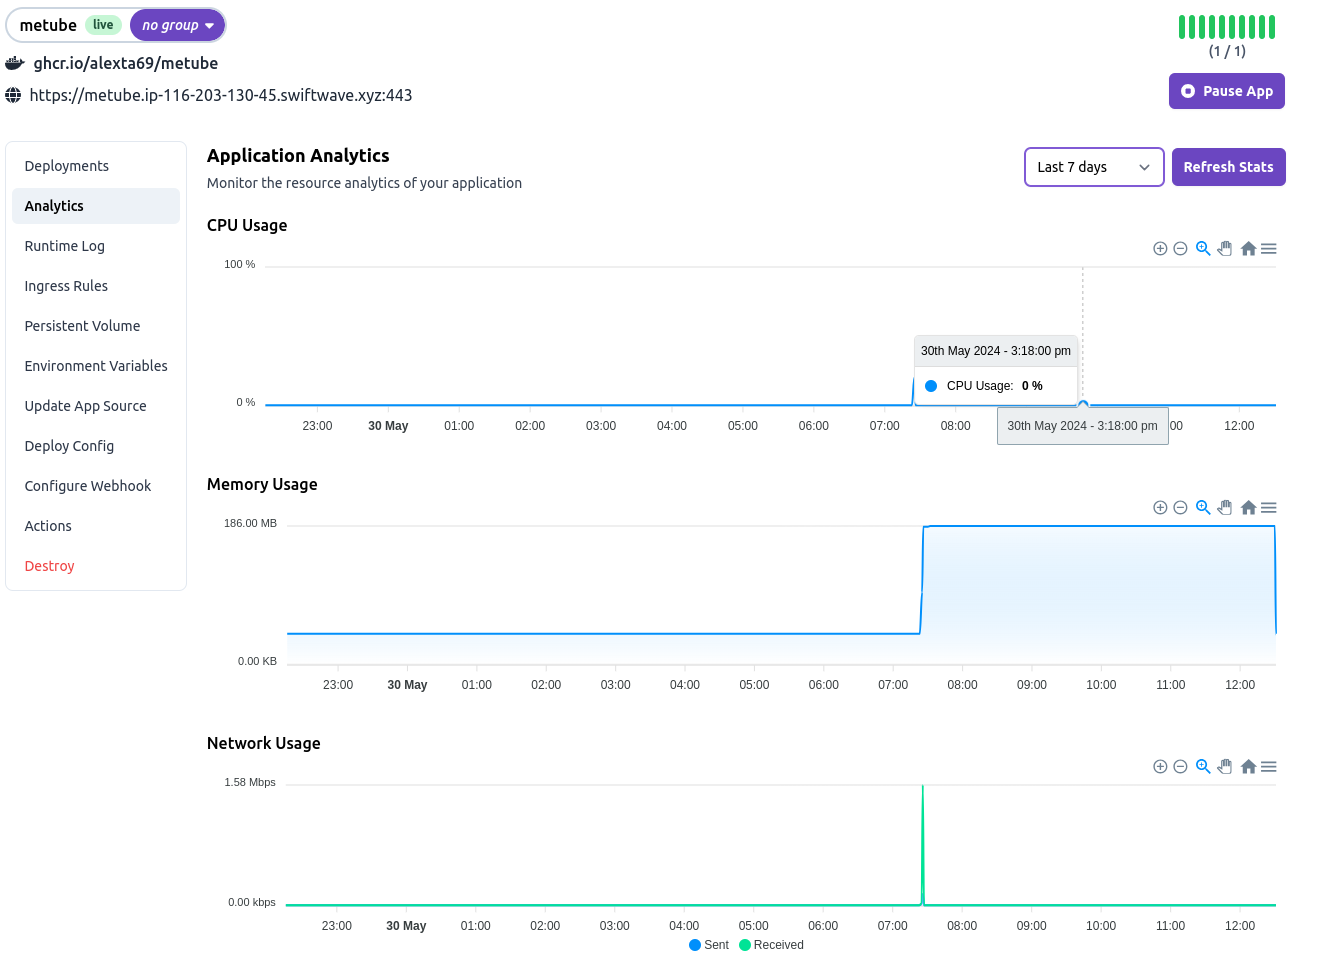The image size is (1317, 957).
Task: Open Configure Webhook section
Action: [96, 486]
